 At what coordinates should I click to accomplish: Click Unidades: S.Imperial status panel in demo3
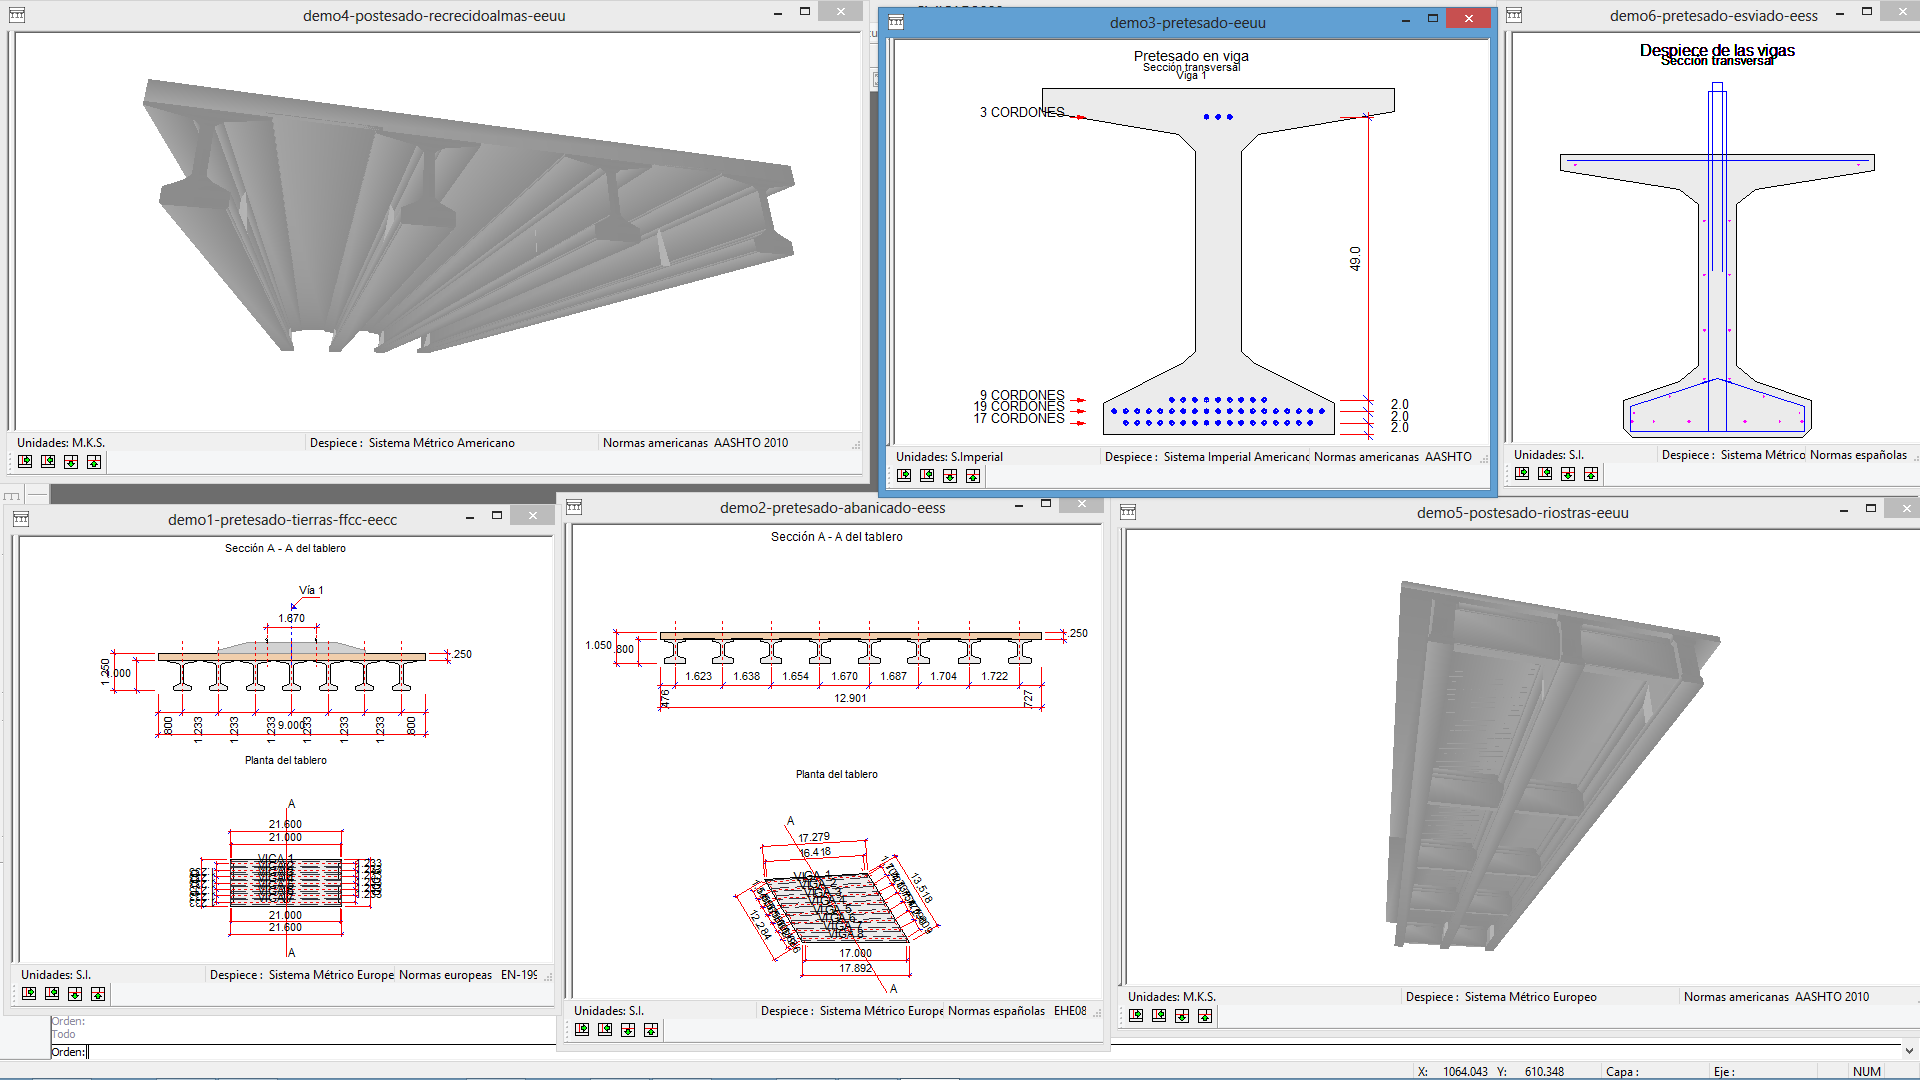[x=948, y=457]
